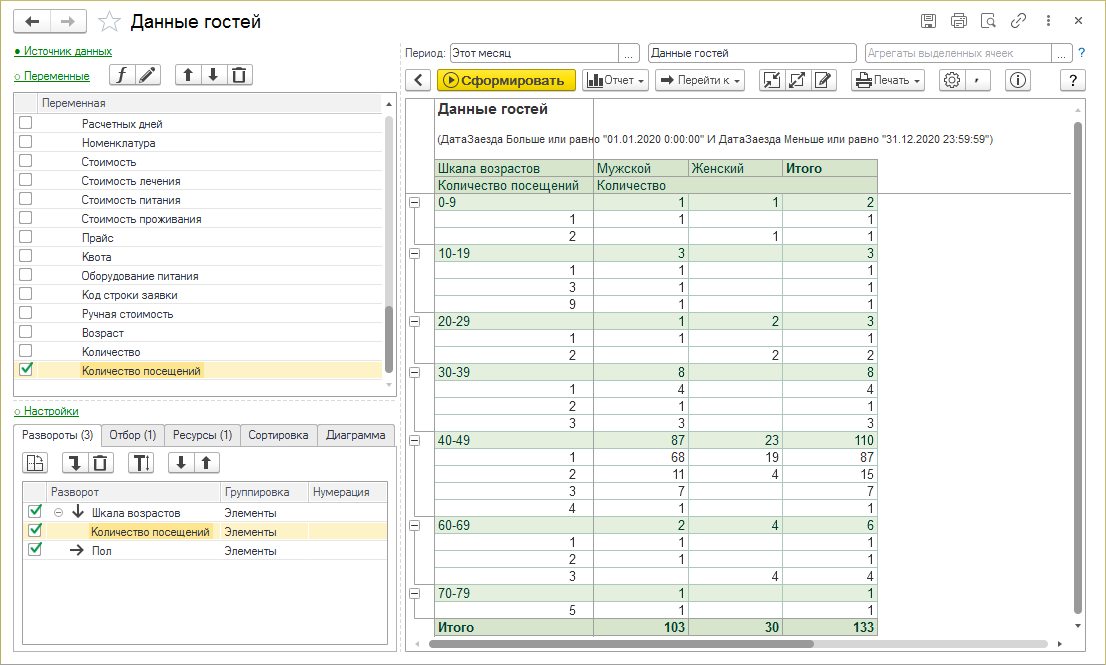Click the trash icon in variables toolbar

pos(238,75)
